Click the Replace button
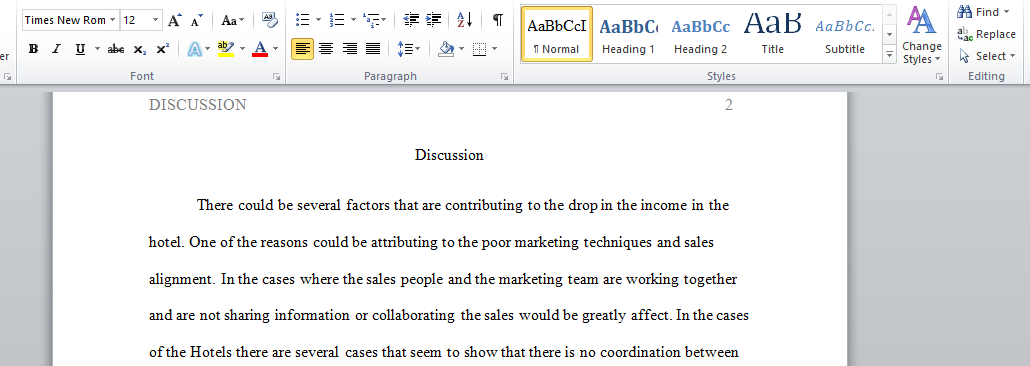The width and height of the screenshot is (1030, 366). [987, 34]
